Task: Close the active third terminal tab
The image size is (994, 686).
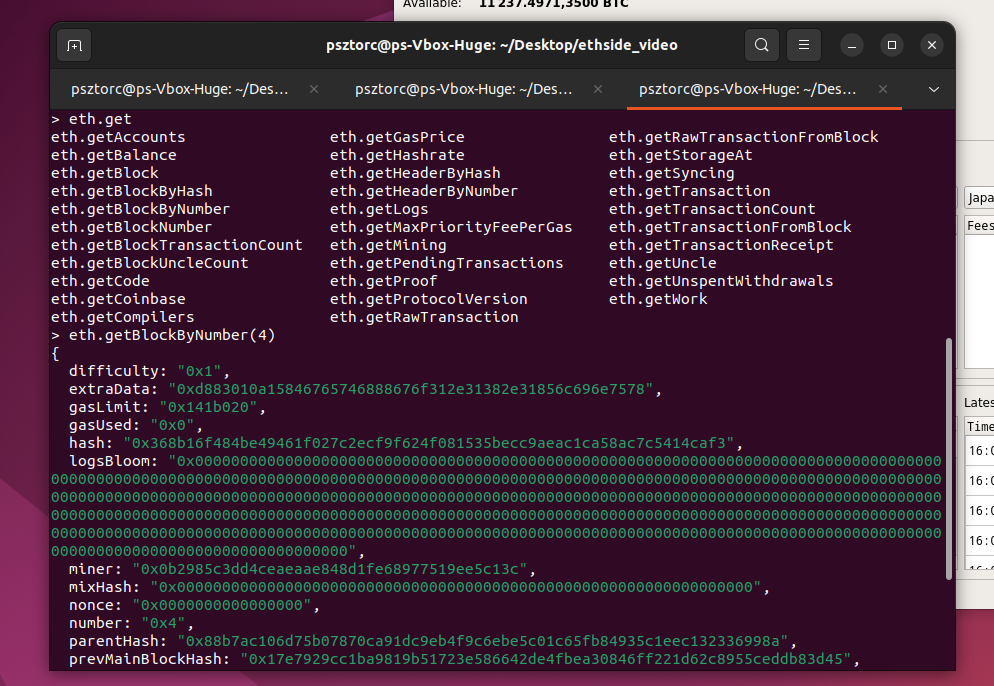Action: click(882, 89)
